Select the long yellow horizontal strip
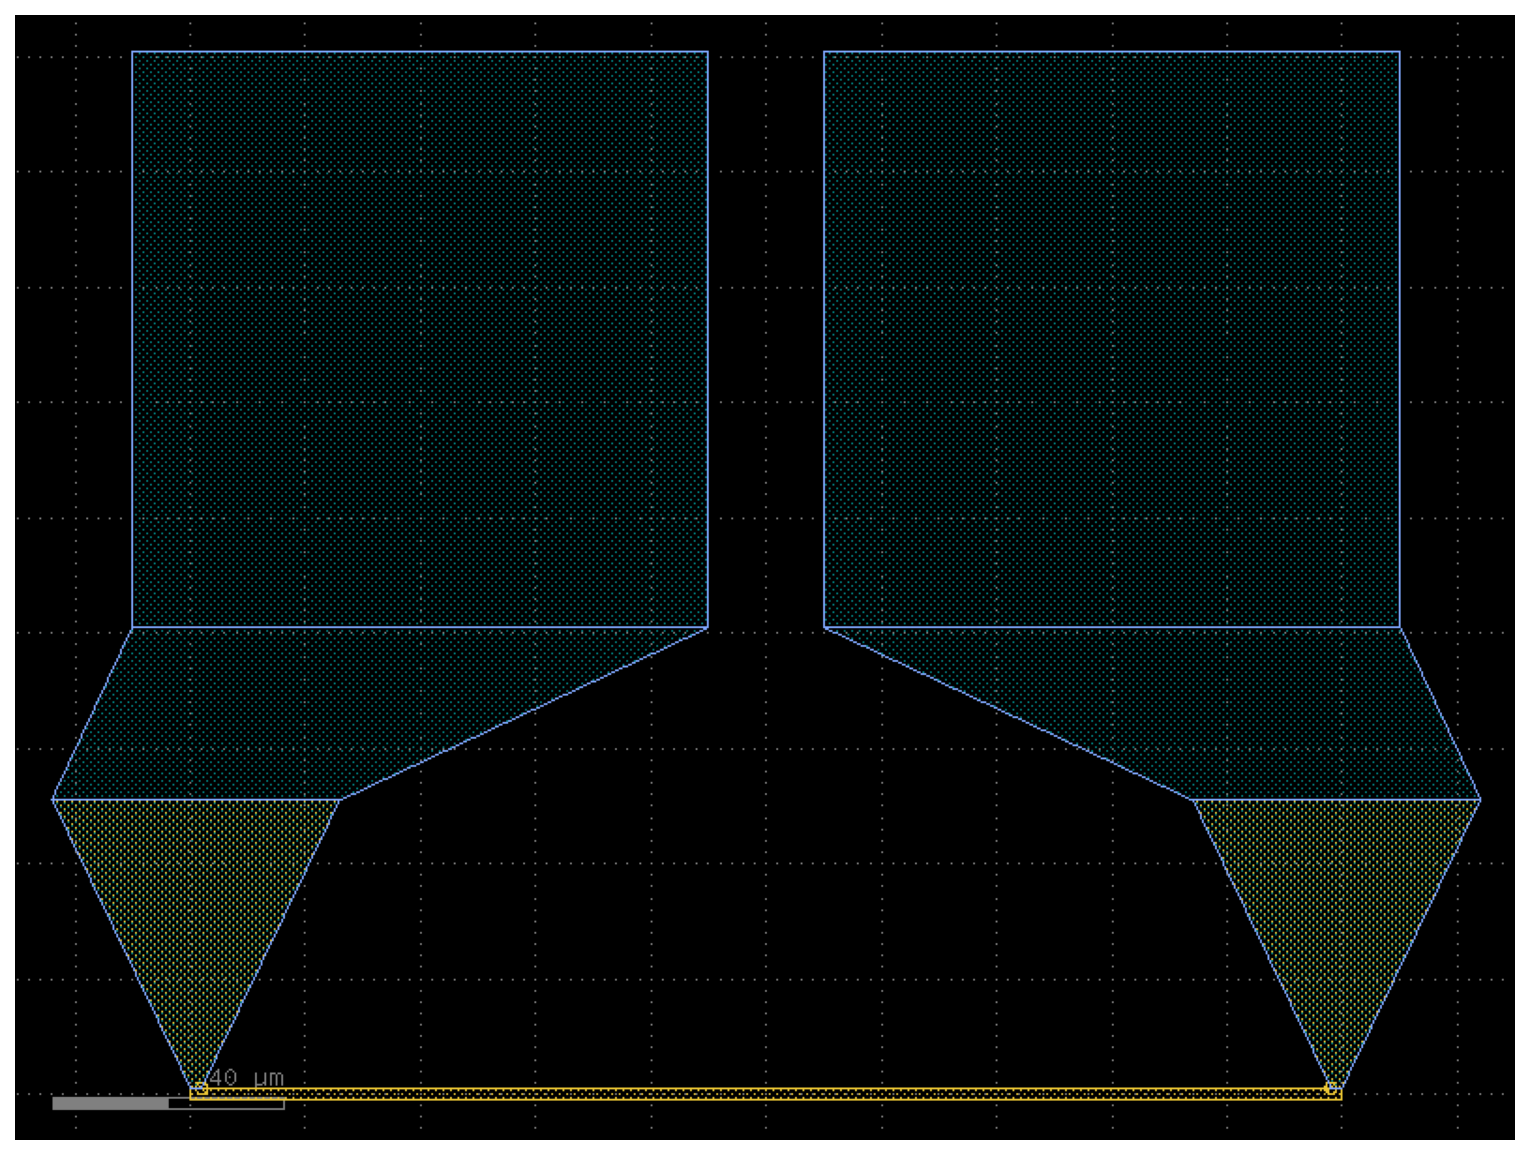Image resolution: width=1530 pixels, height=1155 pixels. (x=766, y=1094)
